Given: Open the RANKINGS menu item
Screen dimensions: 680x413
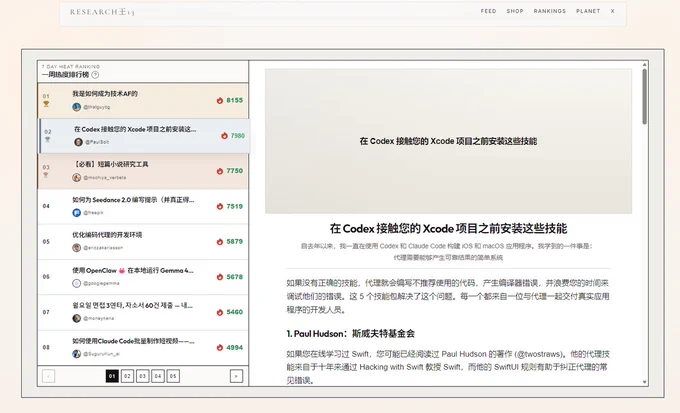Looking at the screenshot, I should pyautogui.click(x=550, y=11).
